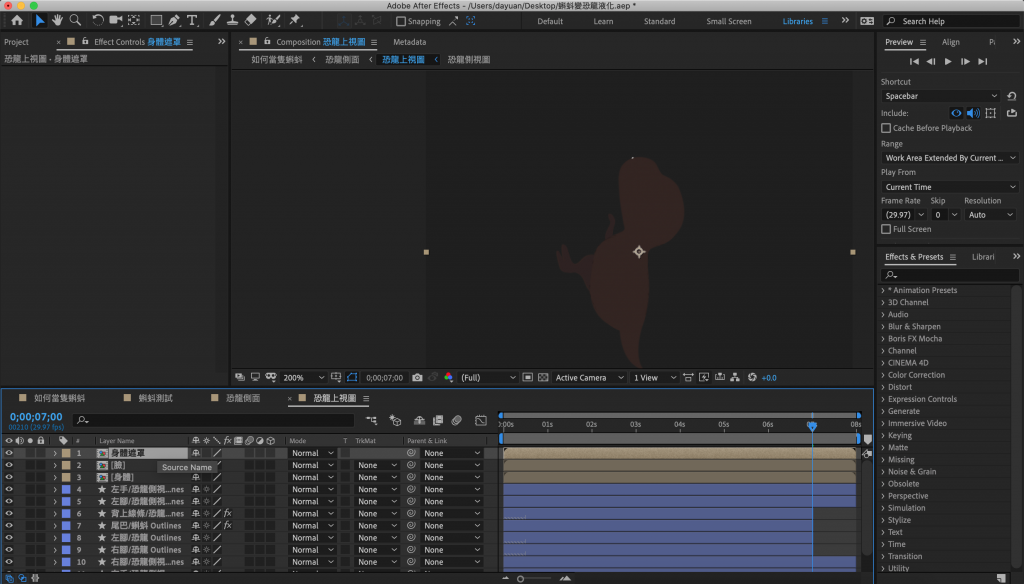Expand layer 6 背上線條 properties
1024x584 pixels.
tap(55, 513)
